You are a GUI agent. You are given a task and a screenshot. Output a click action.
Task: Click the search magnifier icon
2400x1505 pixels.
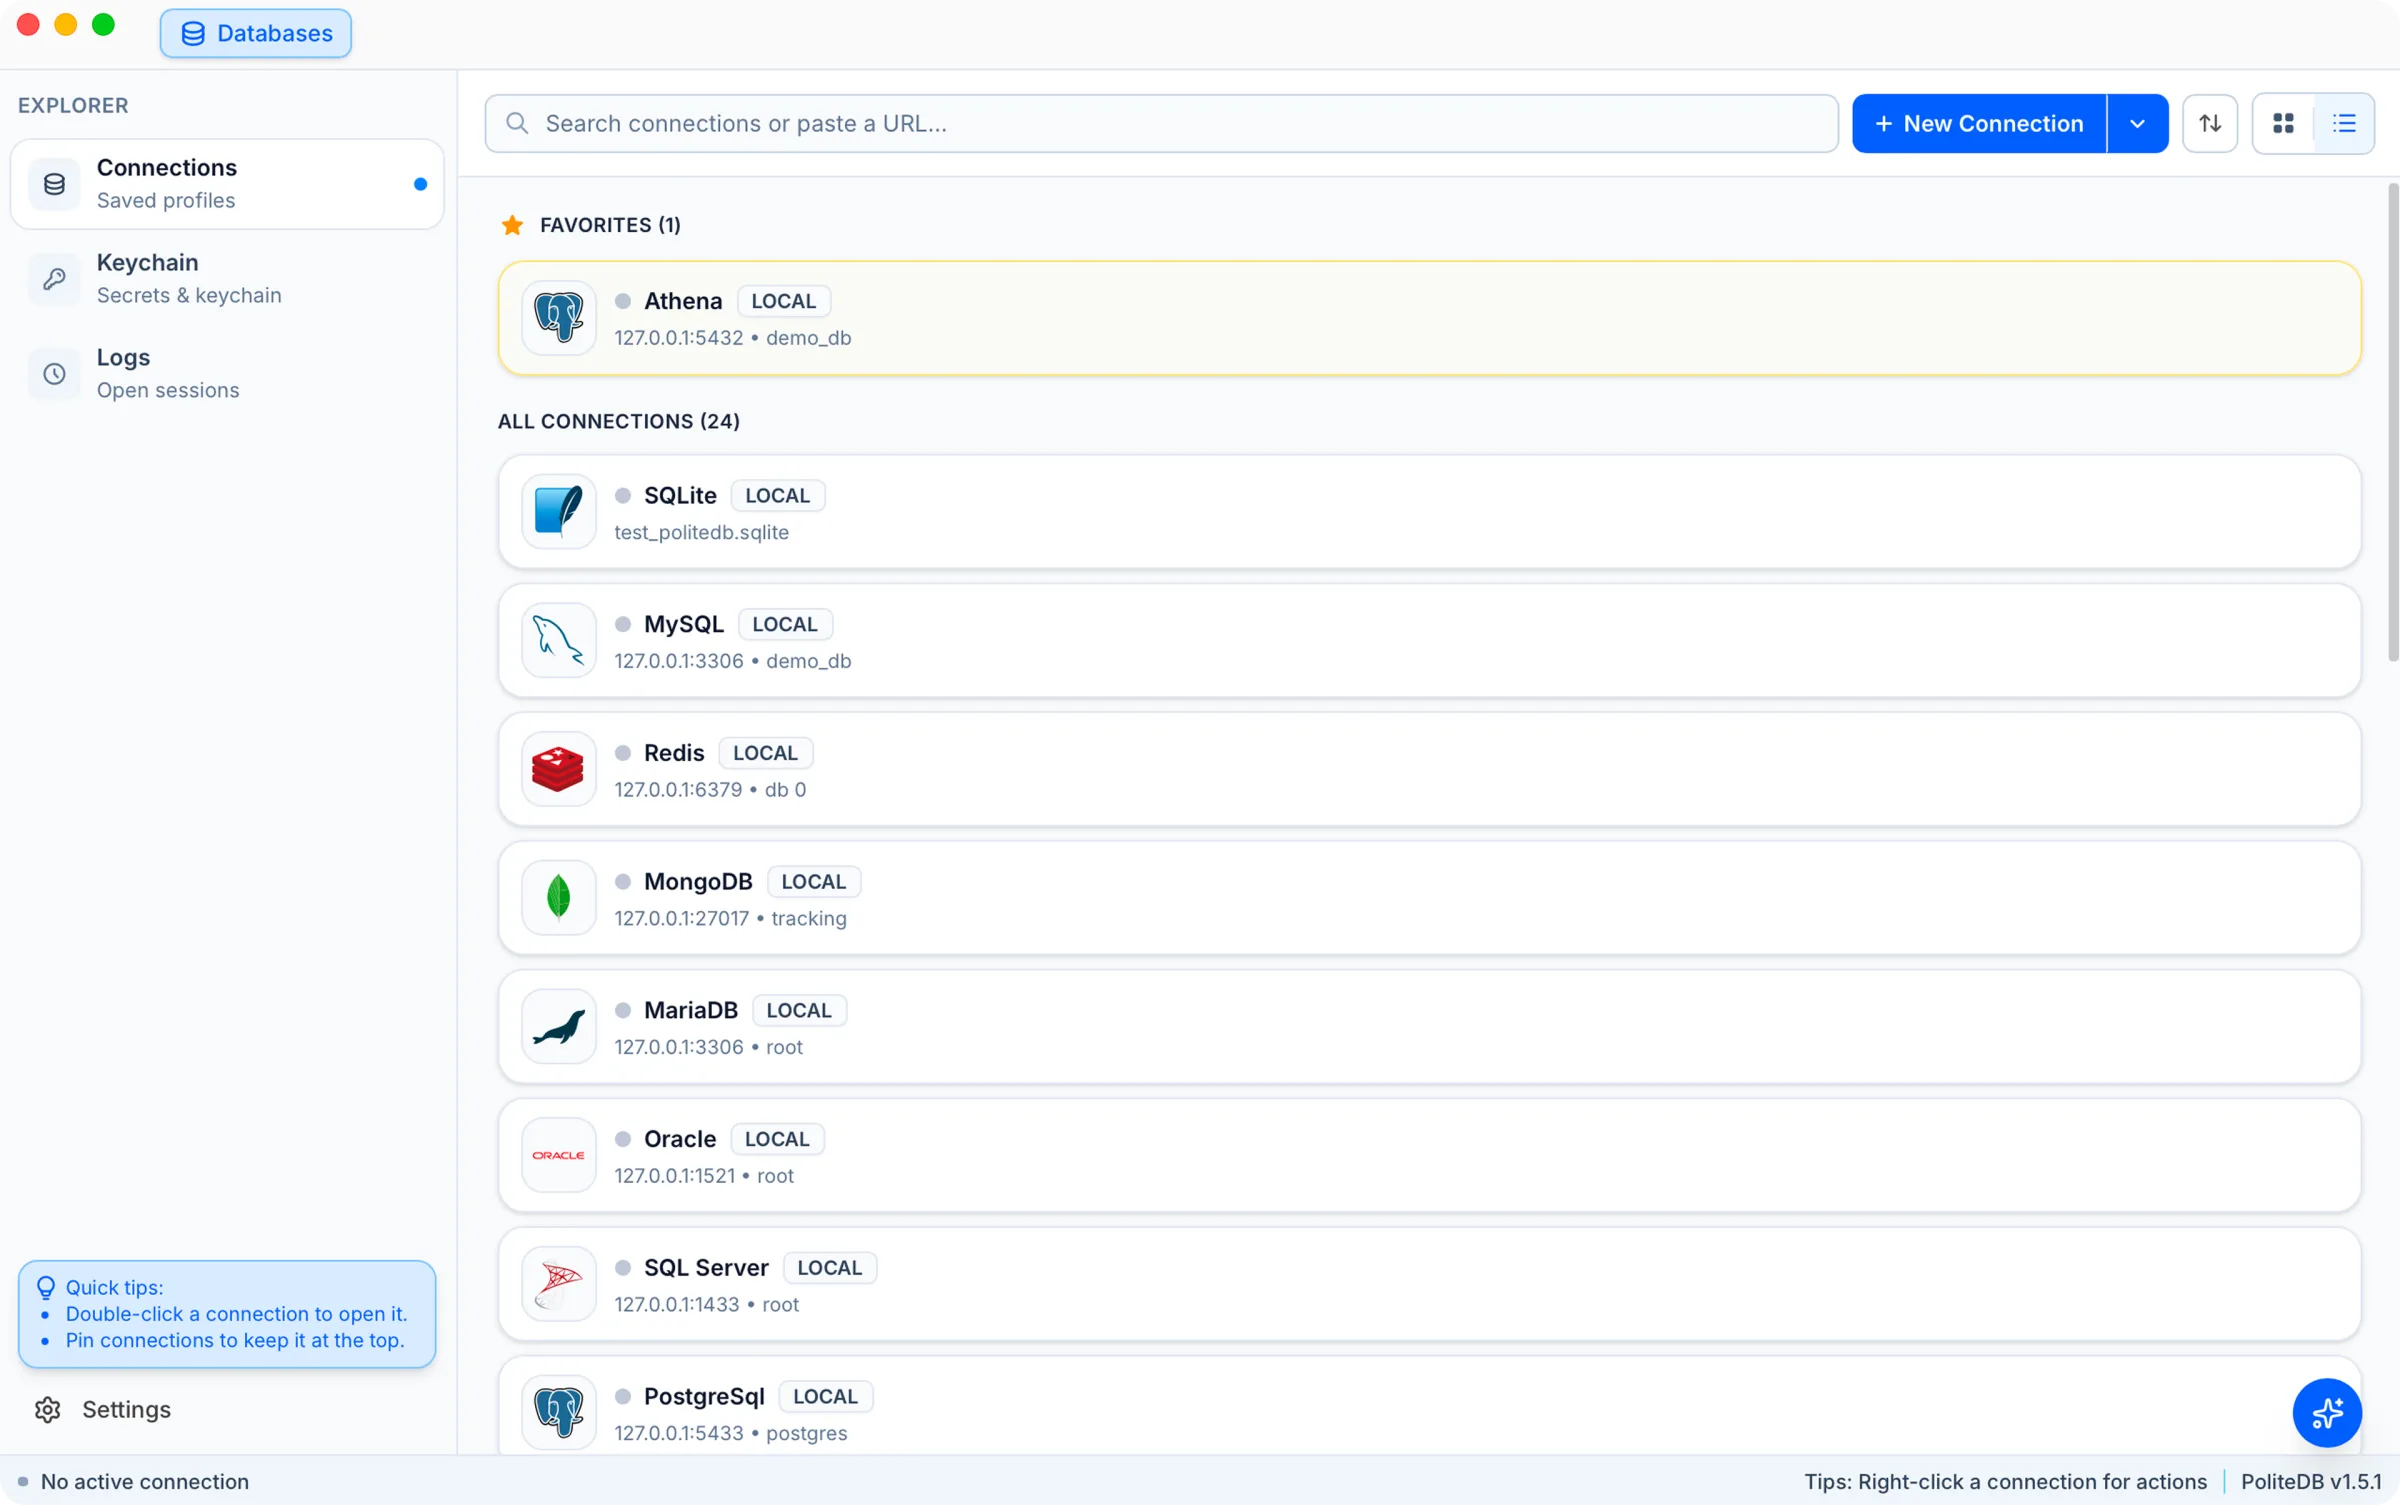(517, 123)
